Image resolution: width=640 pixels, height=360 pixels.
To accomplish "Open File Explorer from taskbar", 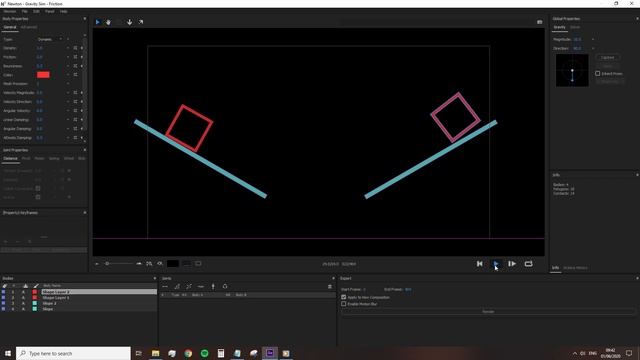I will [x=156, y=353].
